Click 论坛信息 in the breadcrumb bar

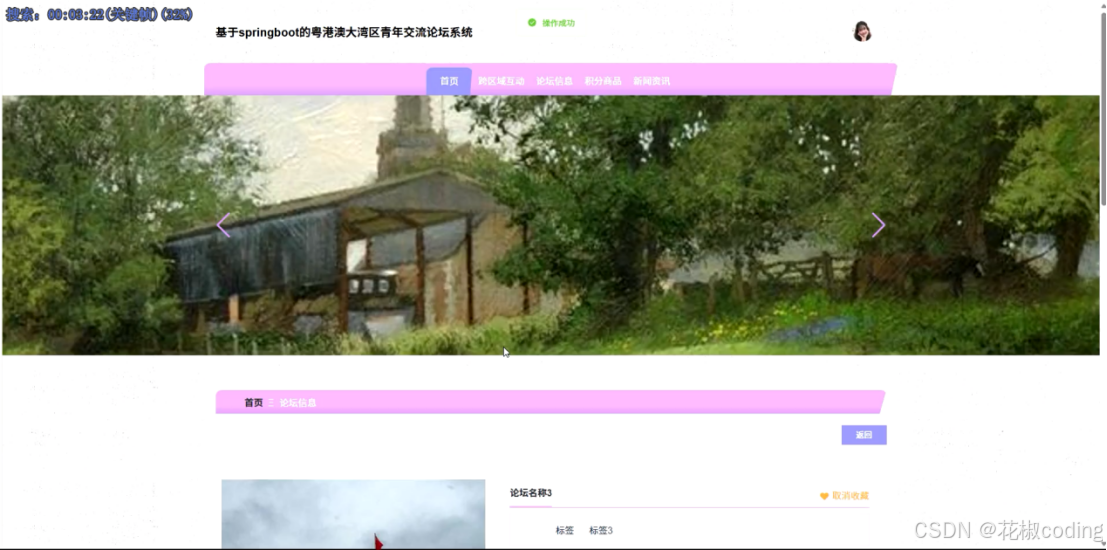[298, 402]
